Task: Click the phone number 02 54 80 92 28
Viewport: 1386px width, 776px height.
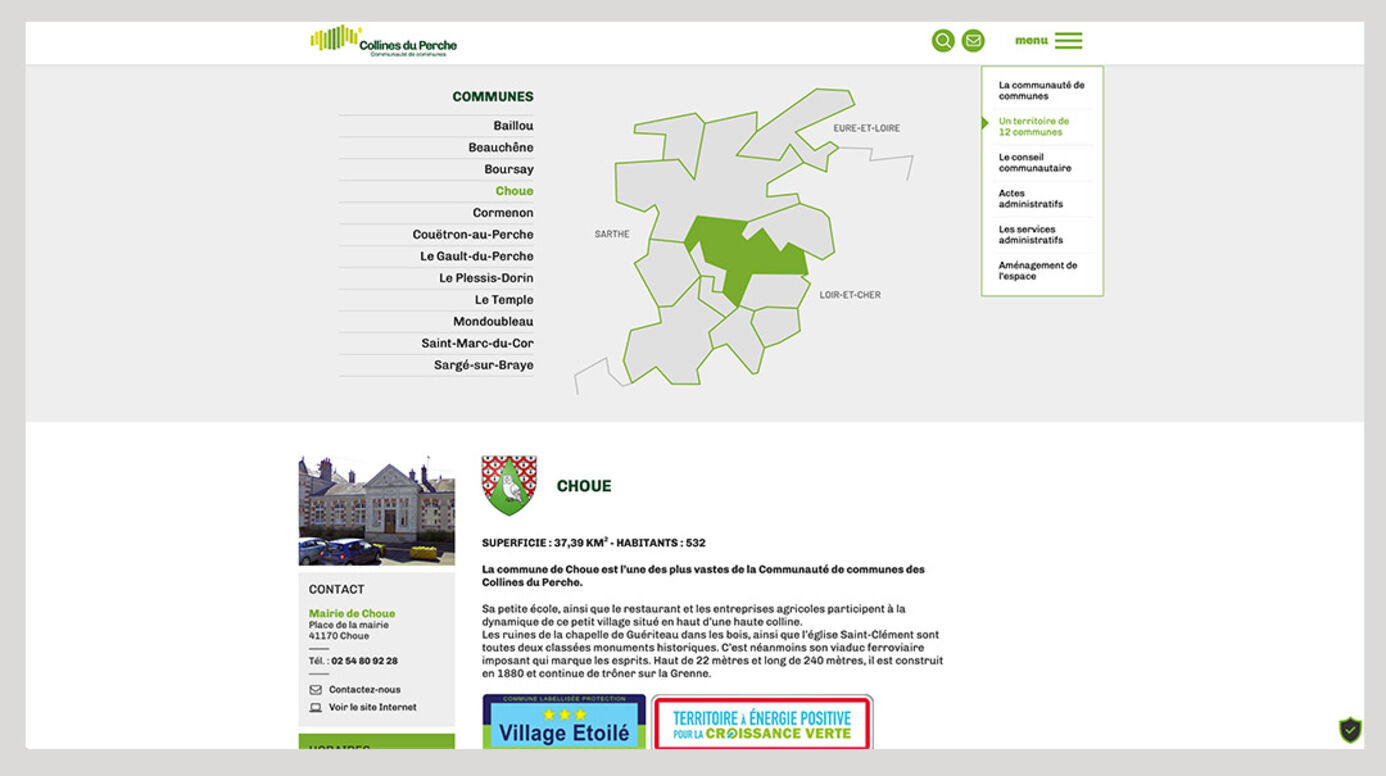Action: pyautogui.click(x=364, y=661)
